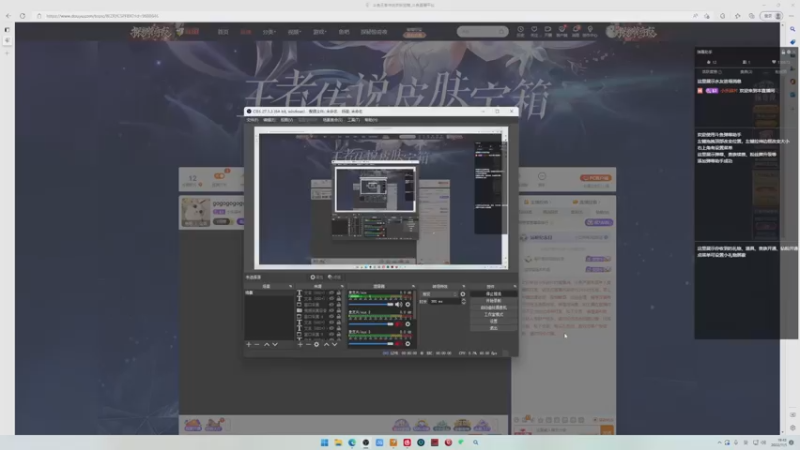Image resolution: width=800 pixels, height=450 pixels.
Task: Adjust first mixer channel volume slider
Action: (x=371, y=305)
